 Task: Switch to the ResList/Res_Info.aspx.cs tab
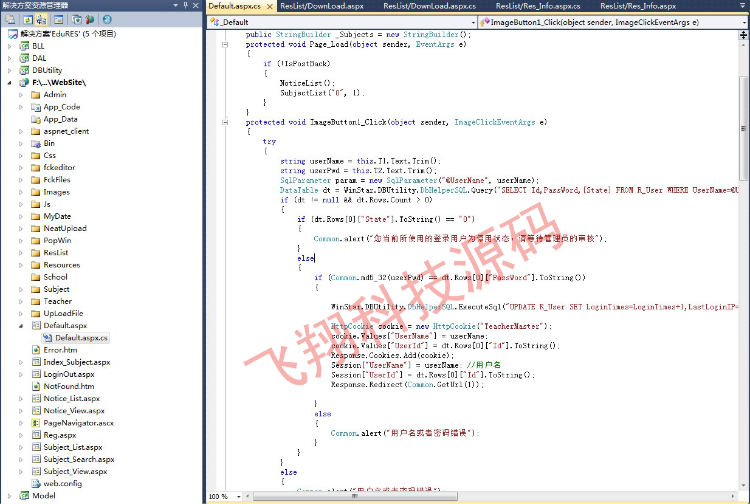[x=538, y=6]
